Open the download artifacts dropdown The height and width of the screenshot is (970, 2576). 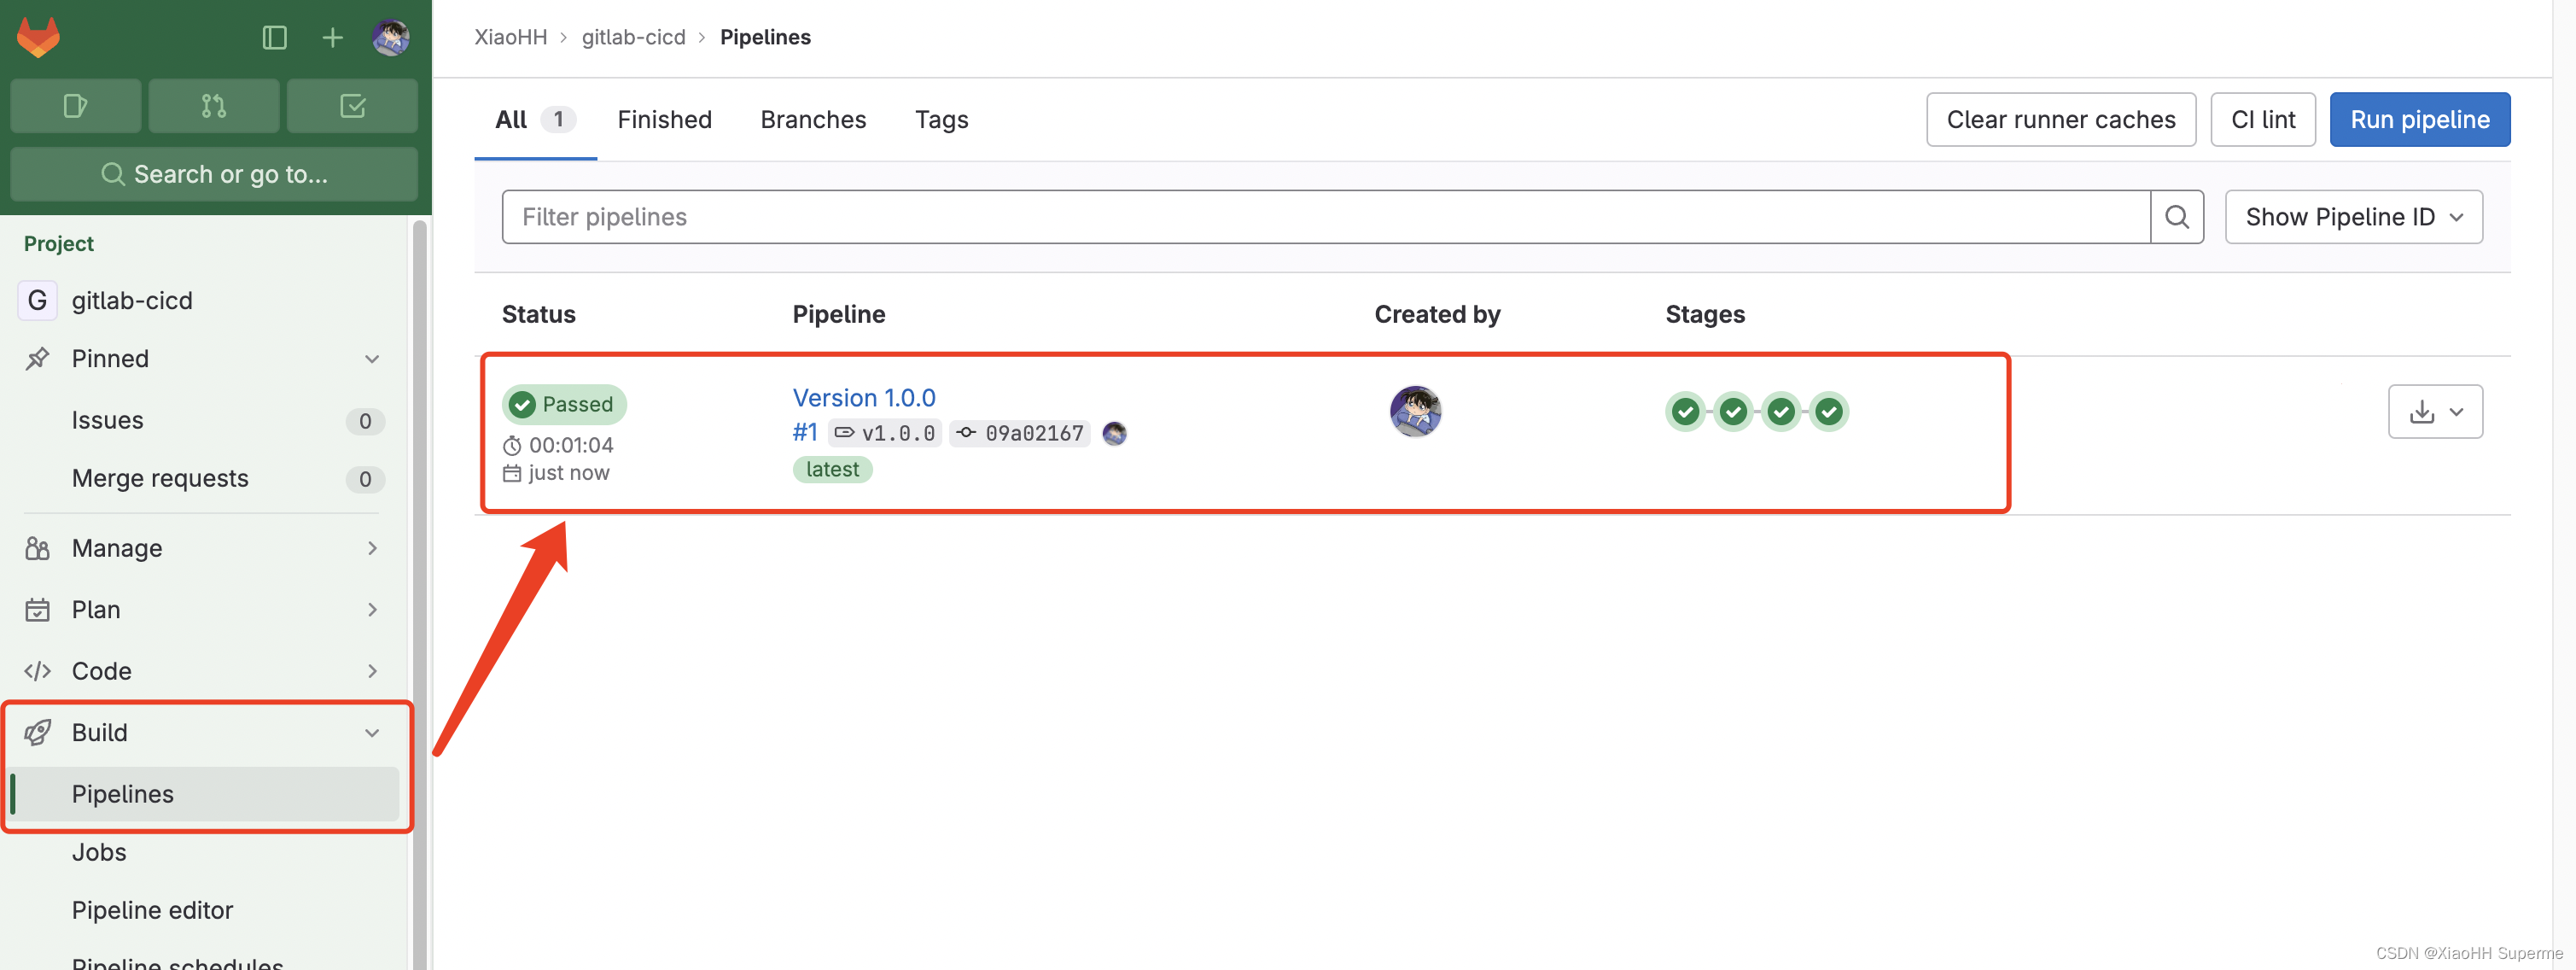[2434, 412]
